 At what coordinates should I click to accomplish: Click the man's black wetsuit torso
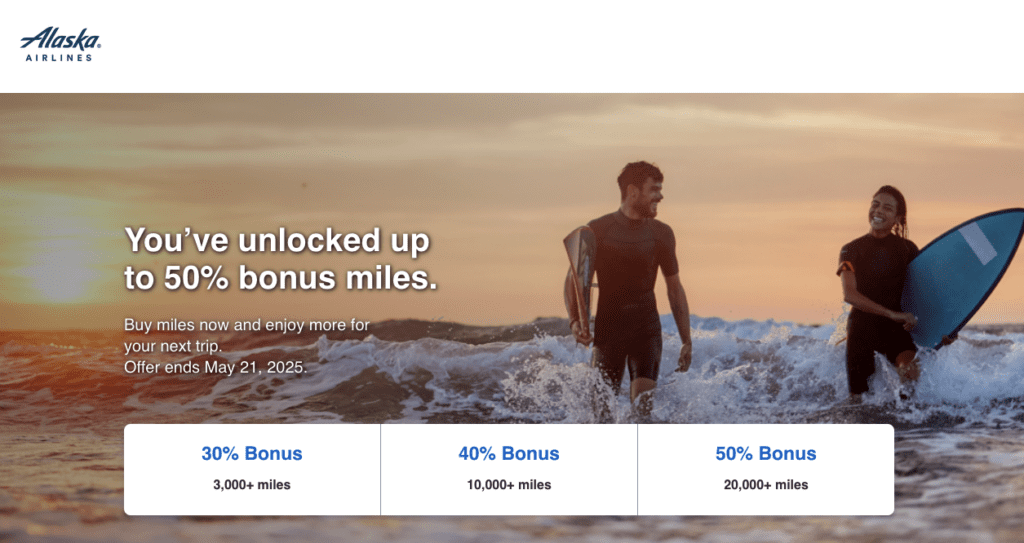tap(630, 265)
